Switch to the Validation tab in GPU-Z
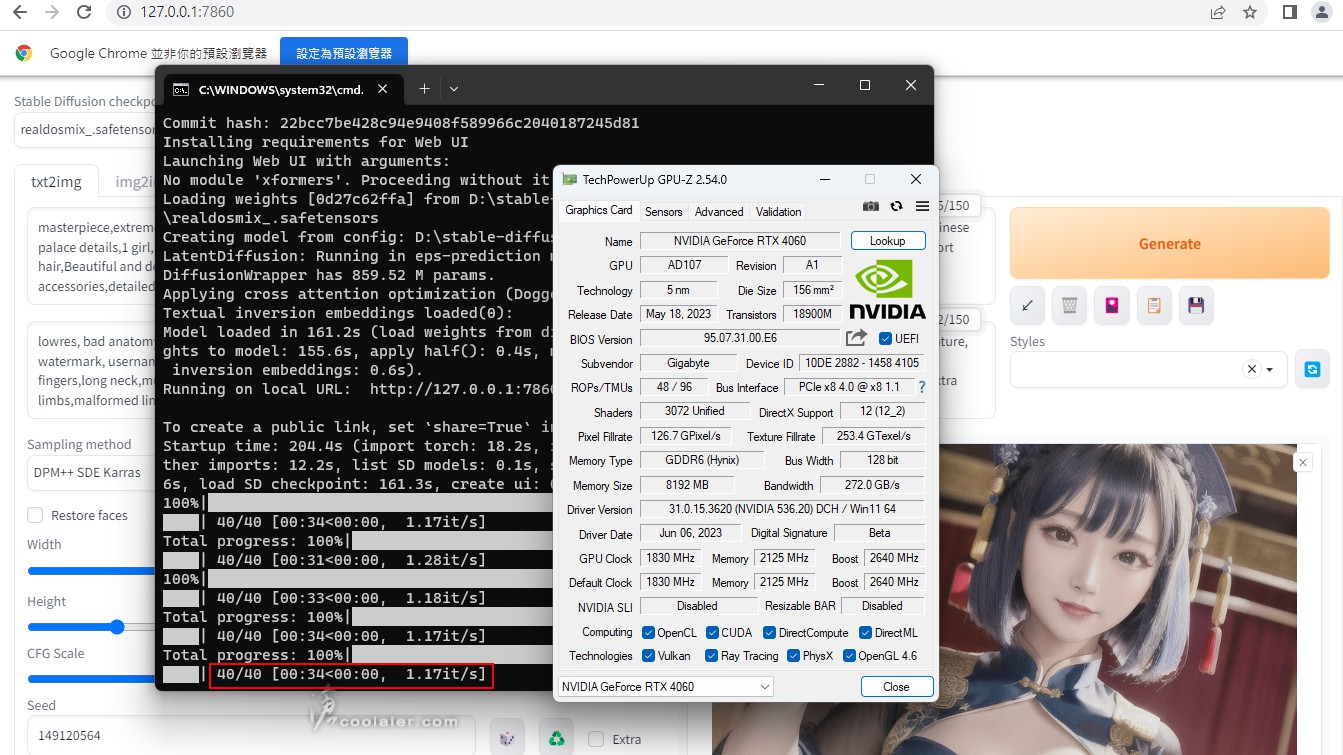Viewport: 1343px width, 755px height. pos(778,212)
